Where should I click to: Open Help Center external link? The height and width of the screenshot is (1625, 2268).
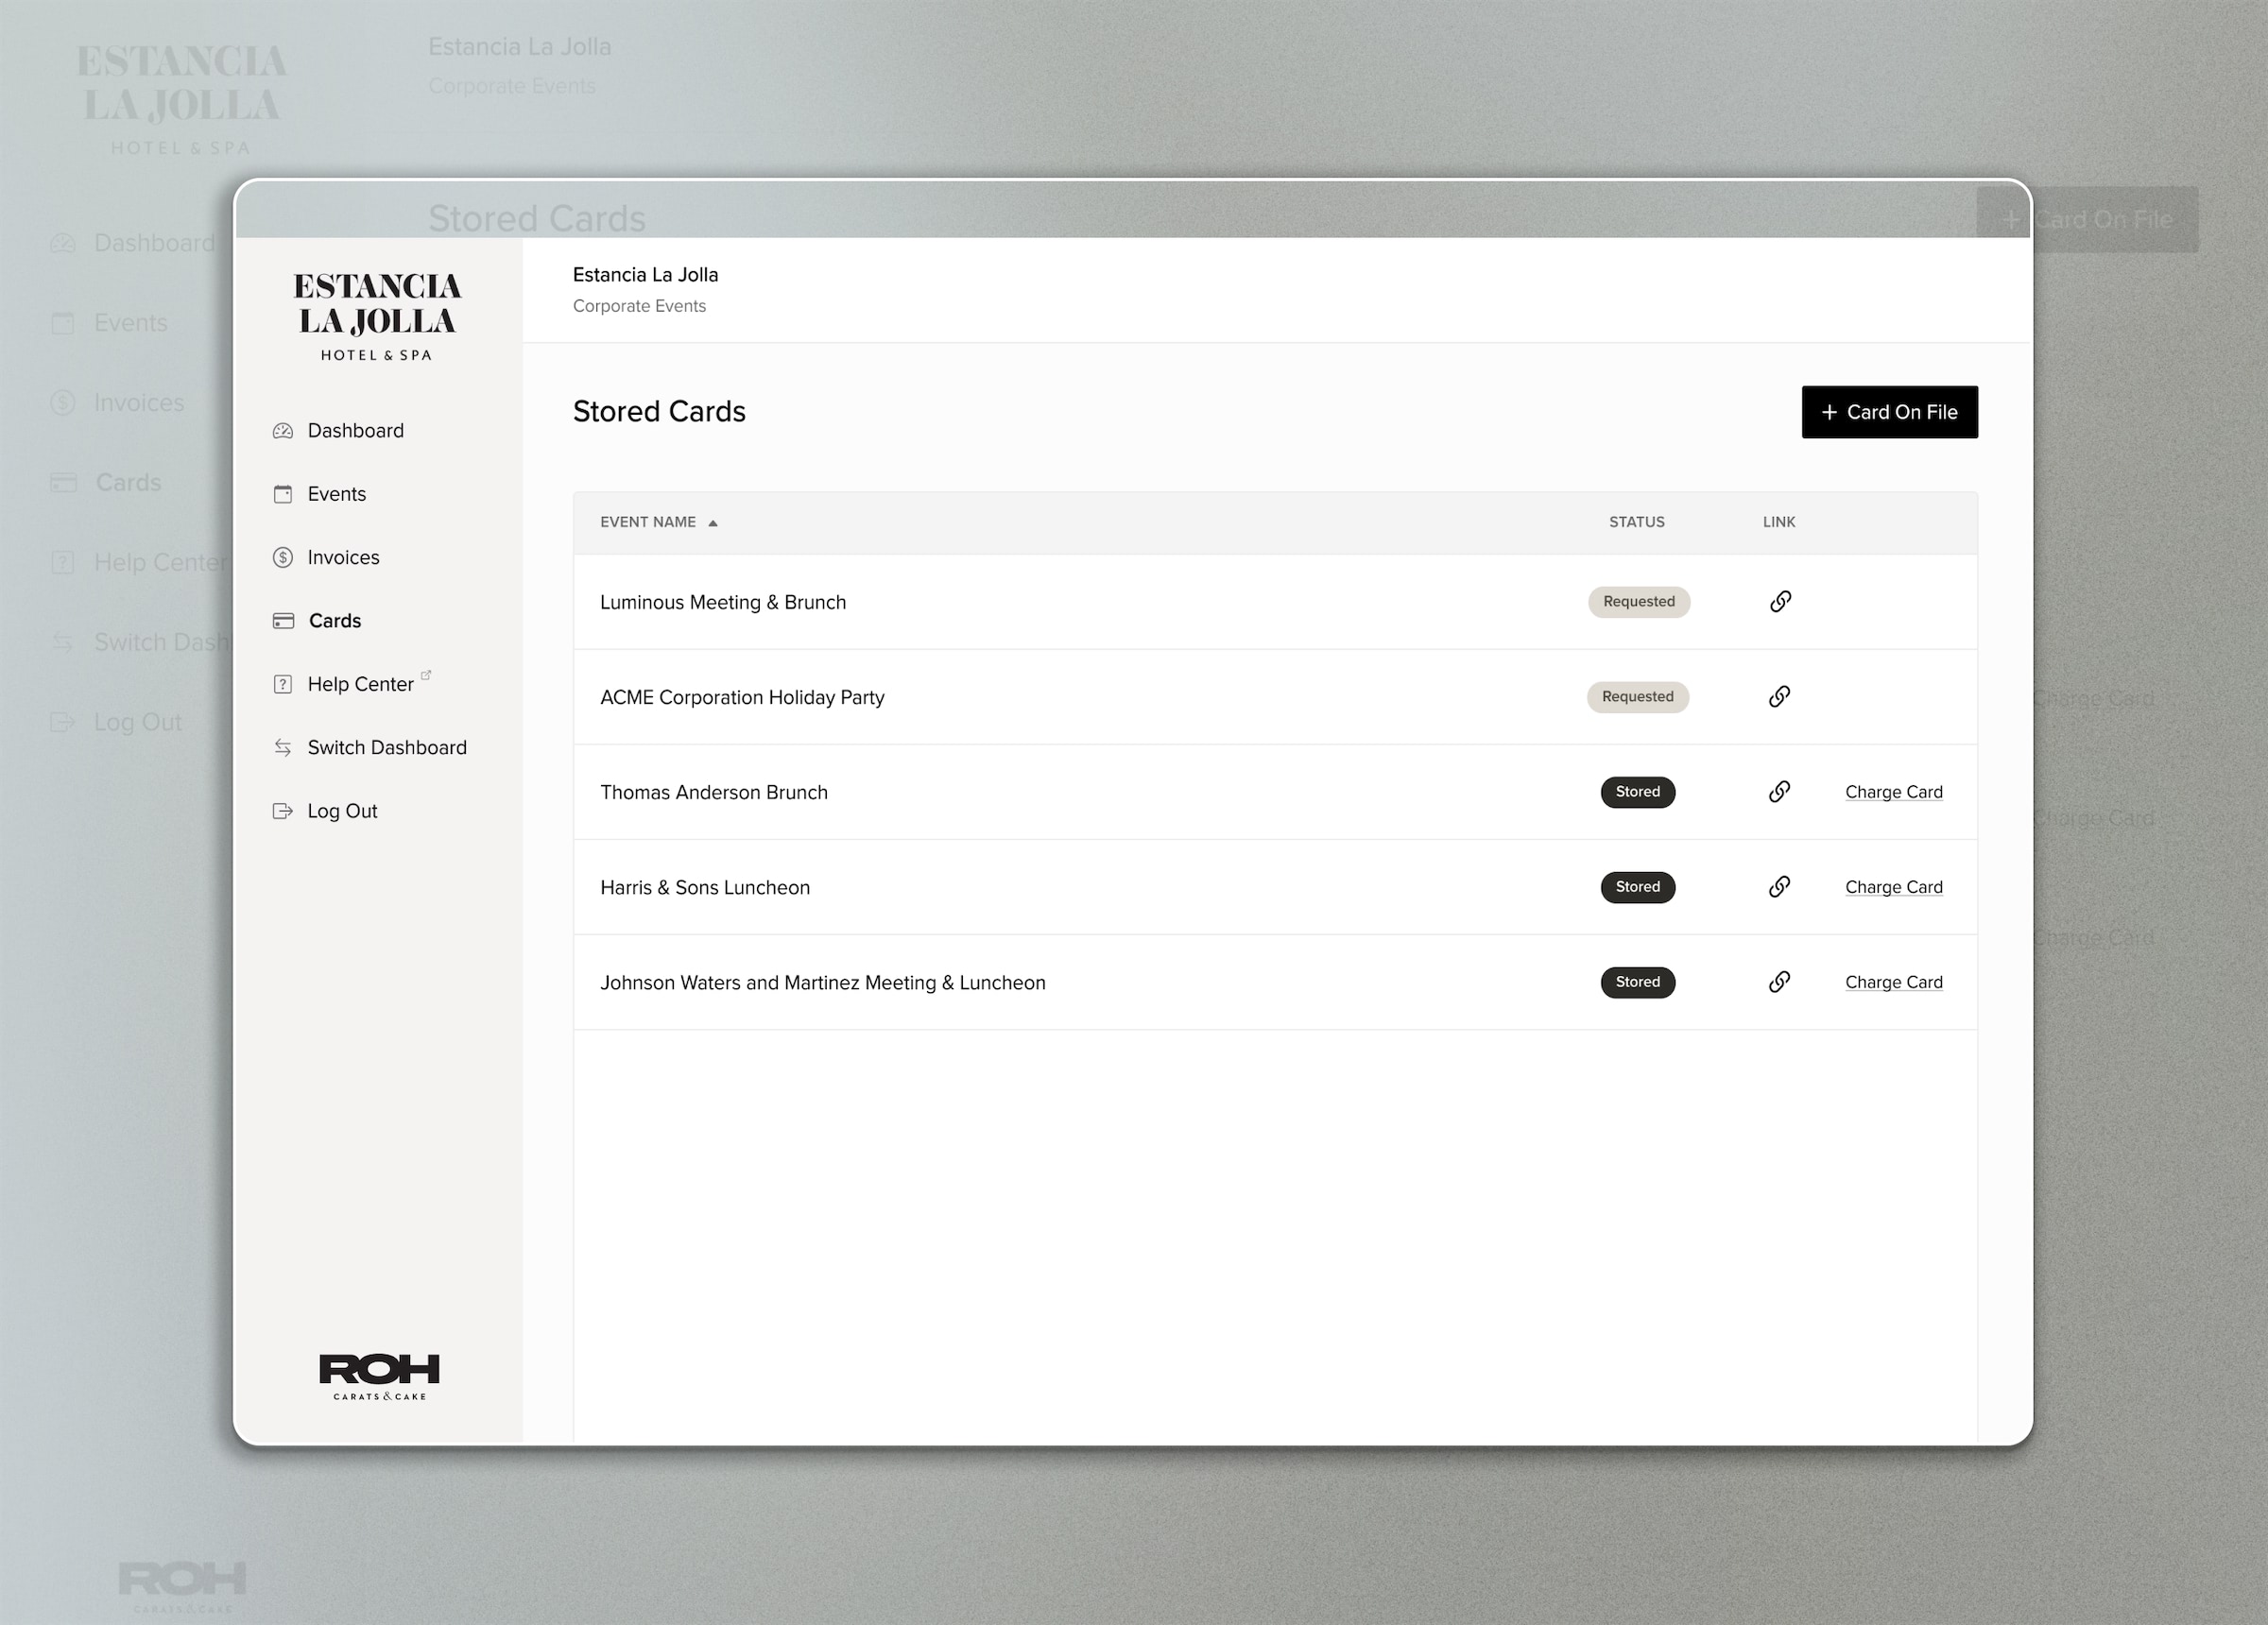pos(360,684)
